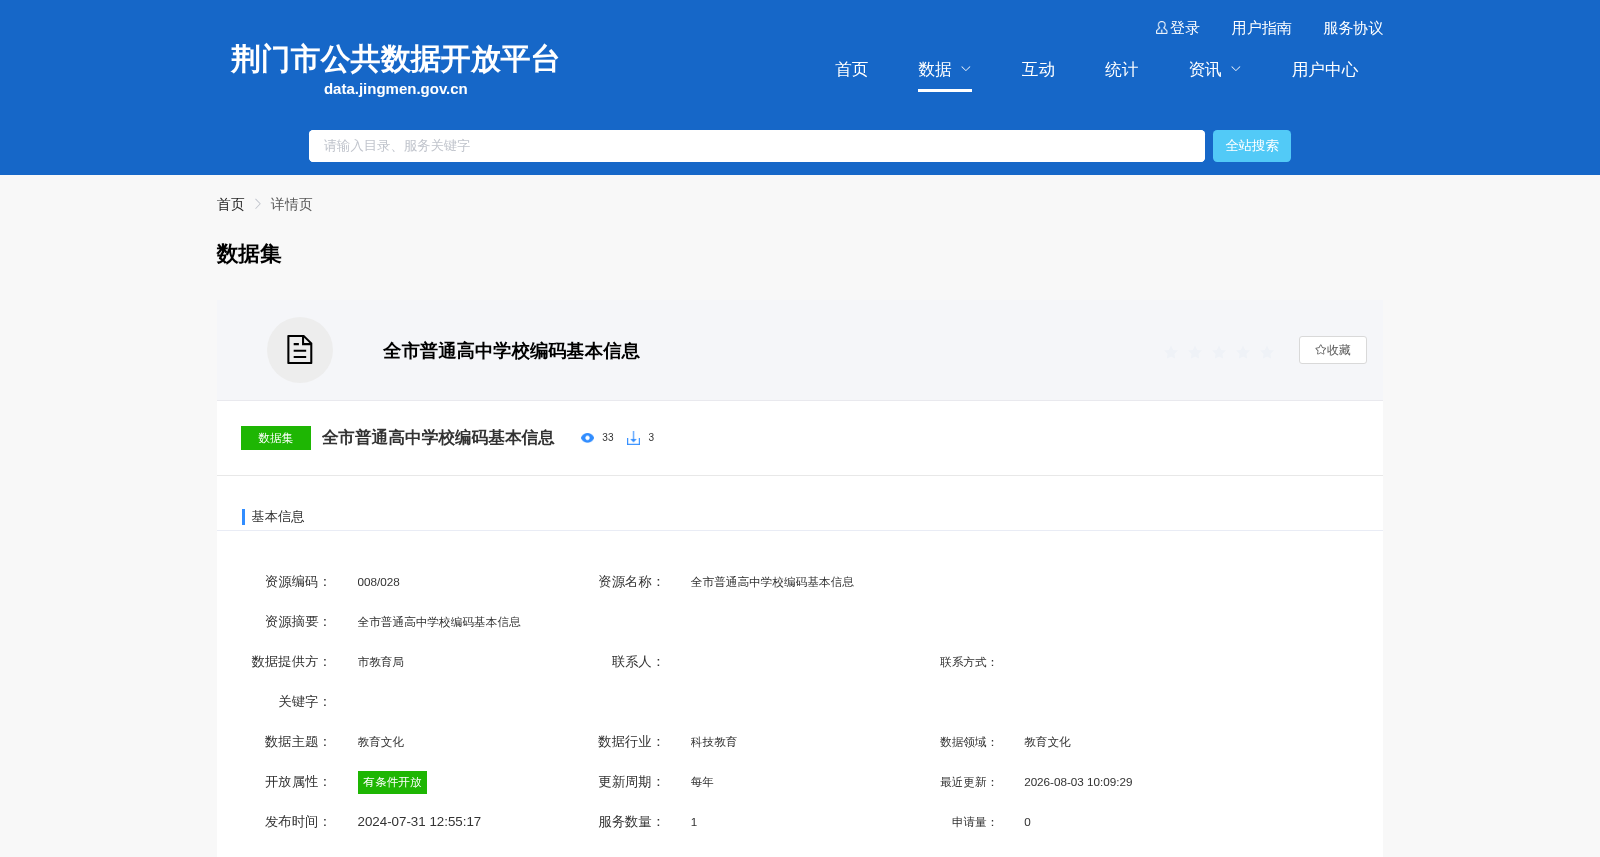Focus the keyword search input field
This screenshot has width=1600, height=857.
tap(757, 146)
